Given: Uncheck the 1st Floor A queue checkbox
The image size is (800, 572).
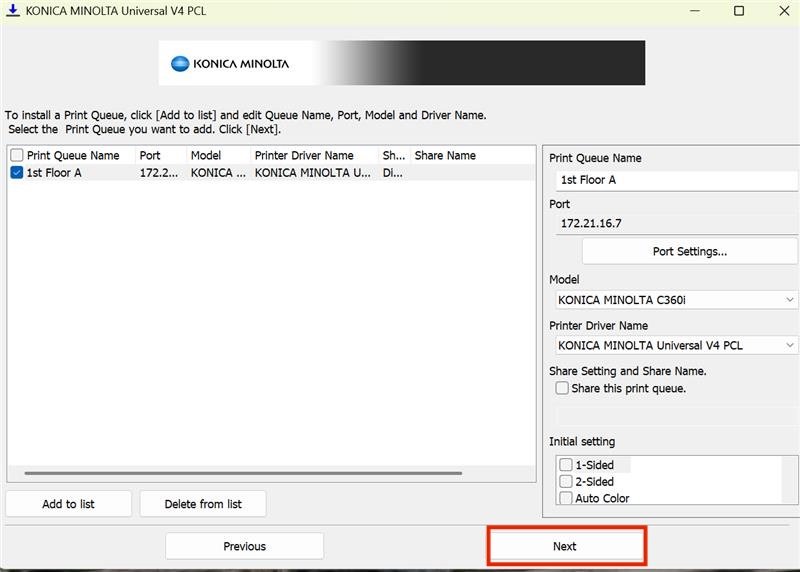Looking at the screenshot, I should [x=17, y=172].
